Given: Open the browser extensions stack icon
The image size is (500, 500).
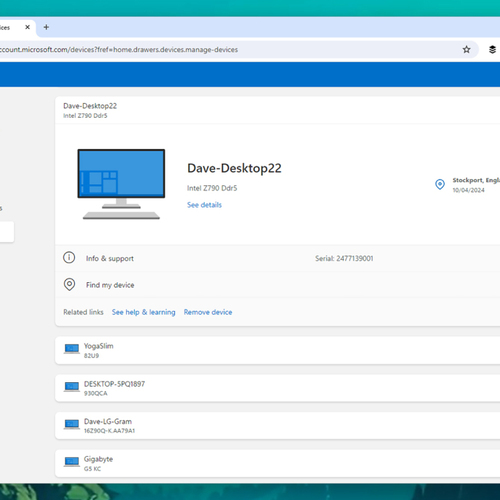Looking at the screenshot, I should (x=492, y=50).
